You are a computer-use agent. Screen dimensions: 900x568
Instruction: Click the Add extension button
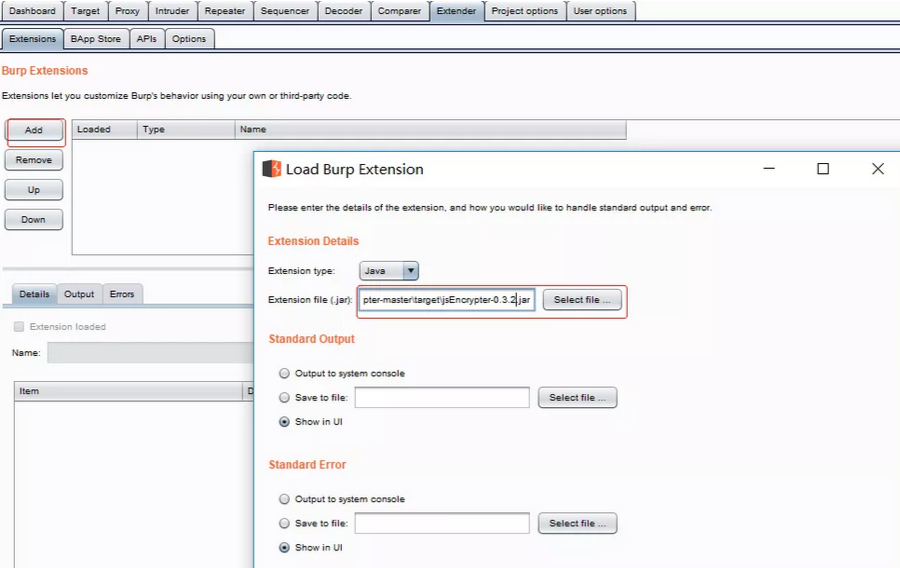click(x=34, y=130)
